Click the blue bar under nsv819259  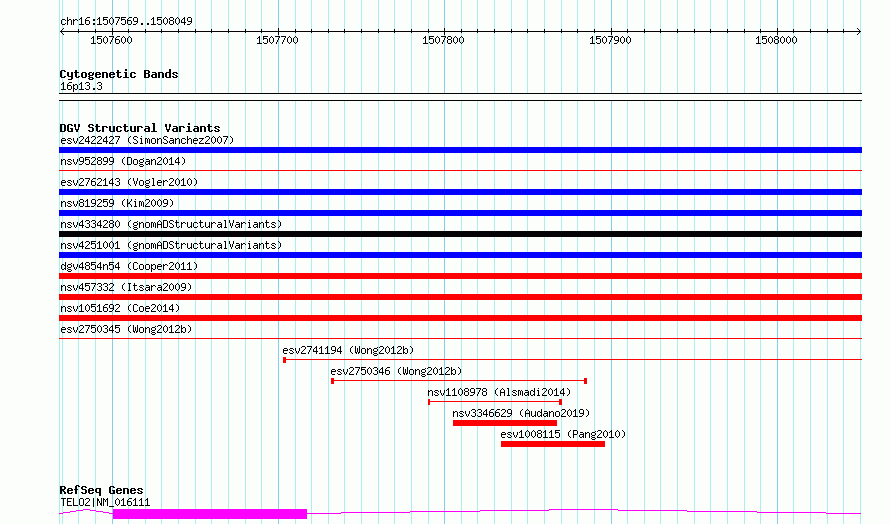click(460, 213)
